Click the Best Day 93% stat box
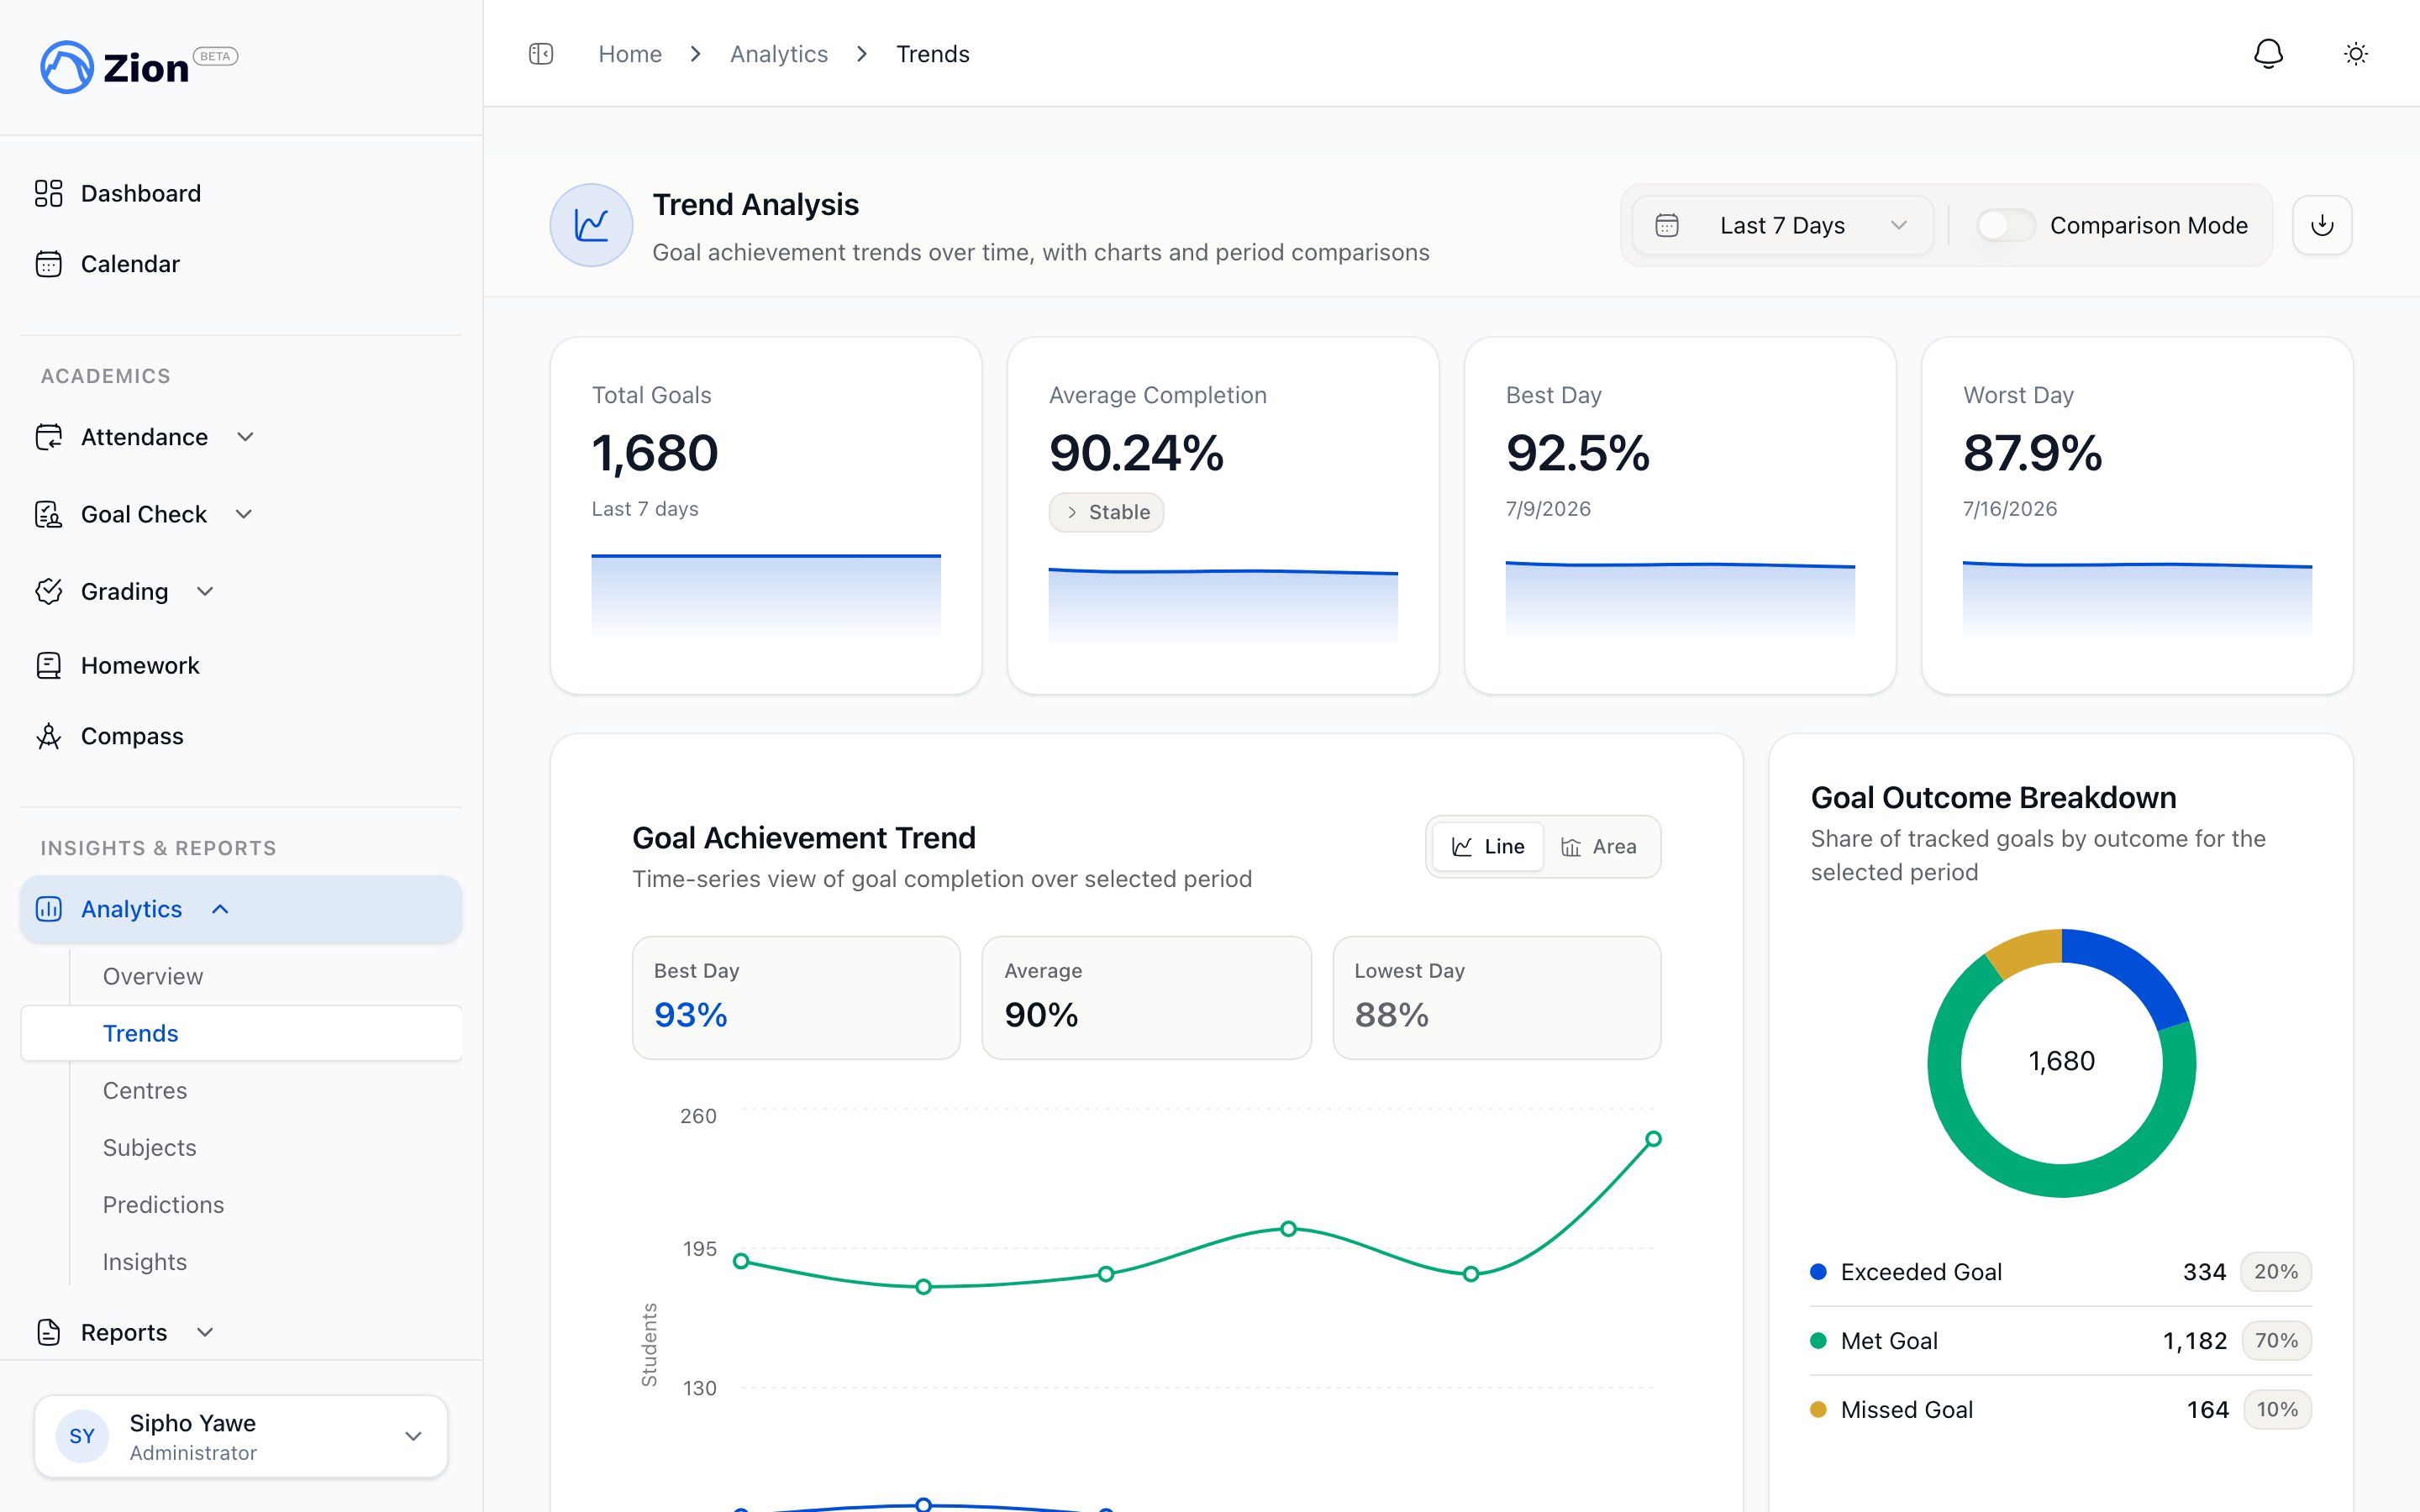2420x1512 pixels. pos(796,998)
